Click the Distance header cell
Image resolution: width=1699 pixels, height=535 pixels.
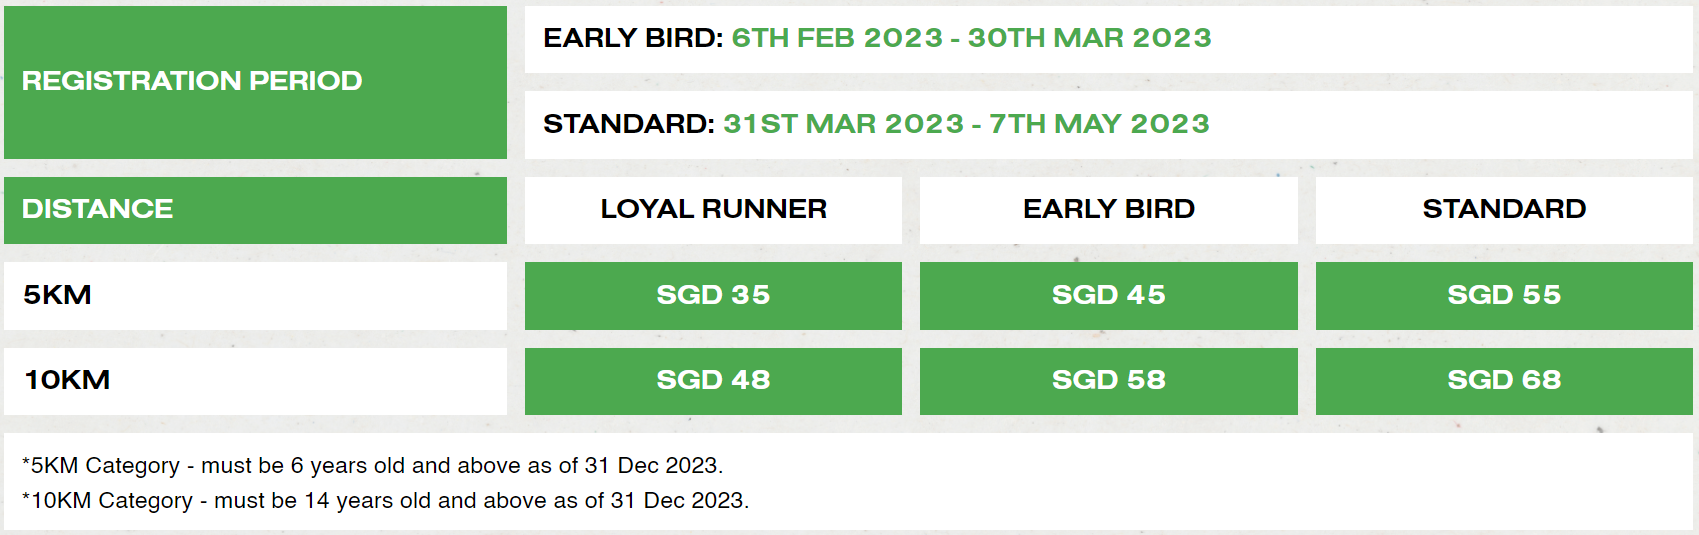[97, 209]
